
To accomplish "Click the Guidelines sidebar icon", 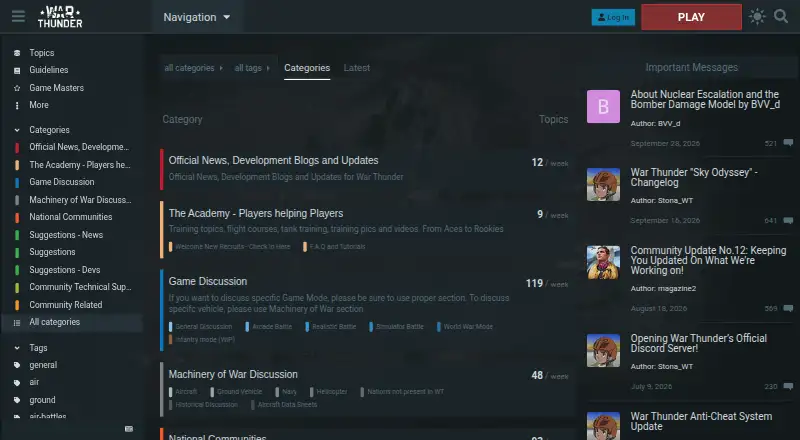I will click(17, 70).
